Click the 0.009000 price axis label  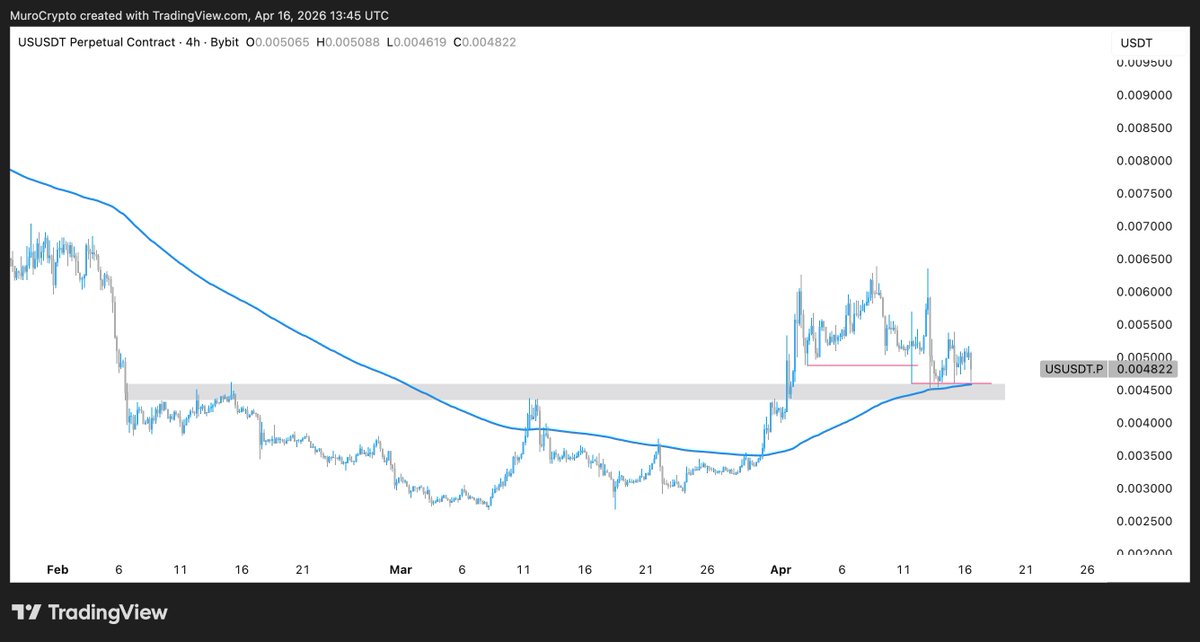click(x=1143, y=96)
